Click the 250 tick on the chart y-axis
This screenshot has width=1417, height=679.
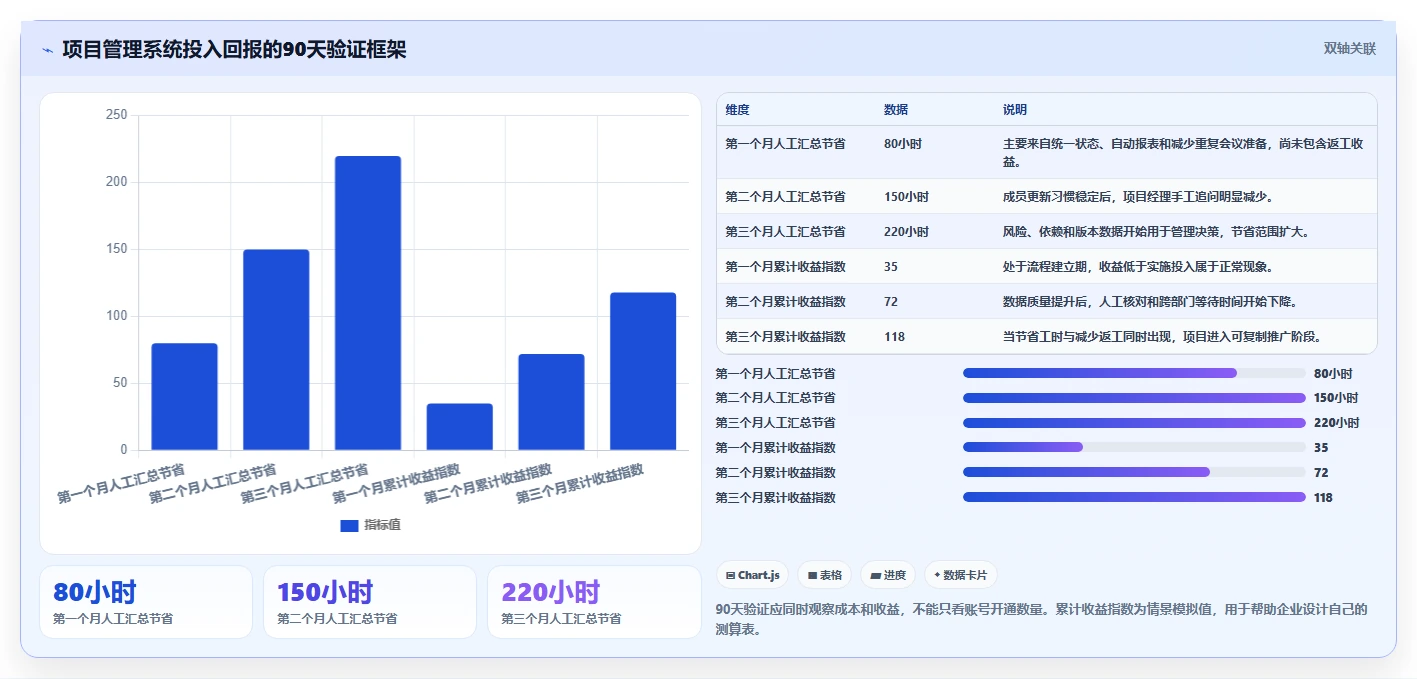[116, 115]
